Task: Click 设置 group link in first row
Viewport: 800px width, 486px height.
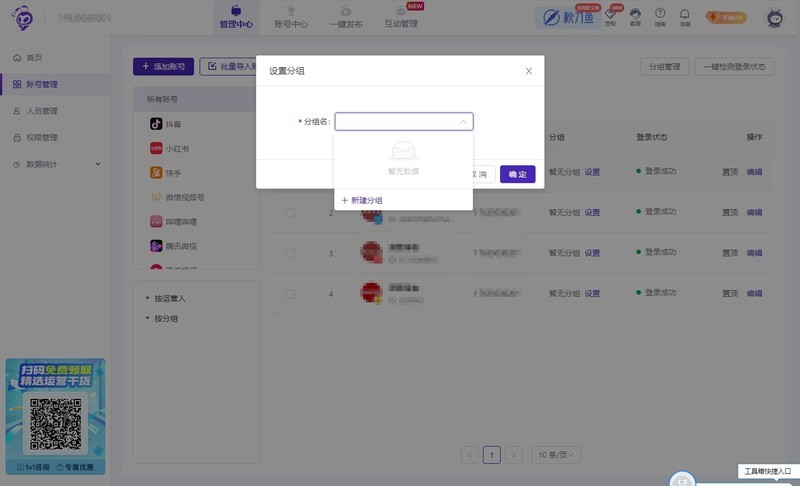Action: tap(592, 172)
